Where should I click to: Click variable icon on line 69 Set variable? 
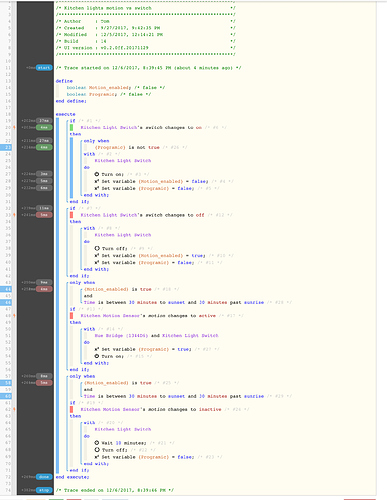(x=97, y=457)
